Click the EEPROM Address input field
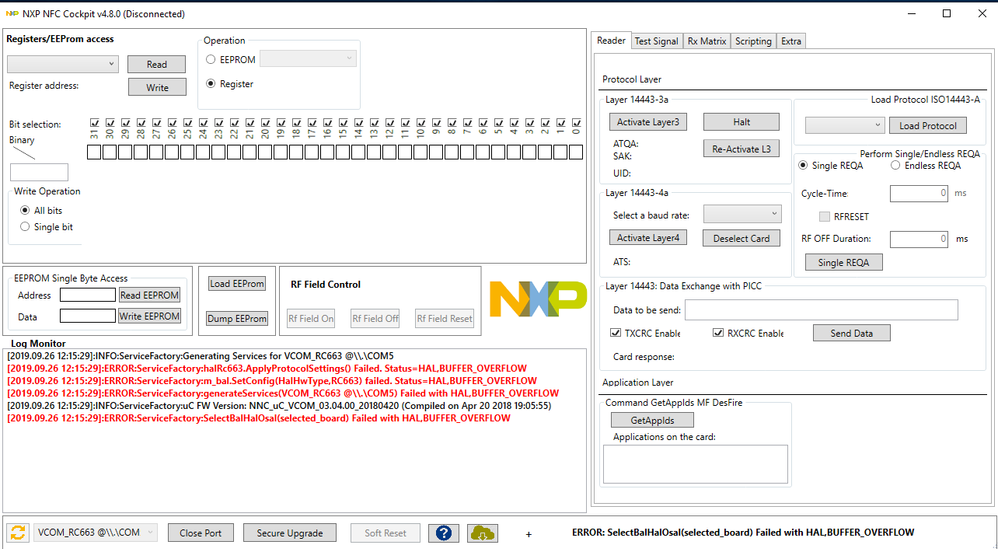The width and height of the screenshot is (998, 549). tap(88, 295)
